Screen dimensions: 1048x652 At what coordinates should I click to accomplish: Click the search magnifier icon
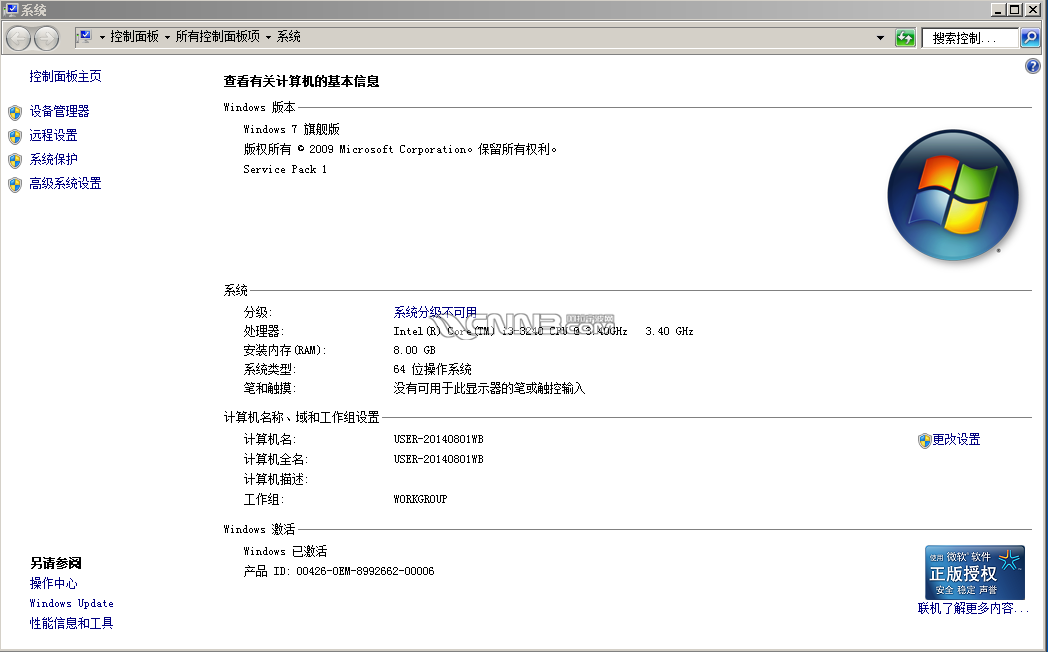[1030, 38]
